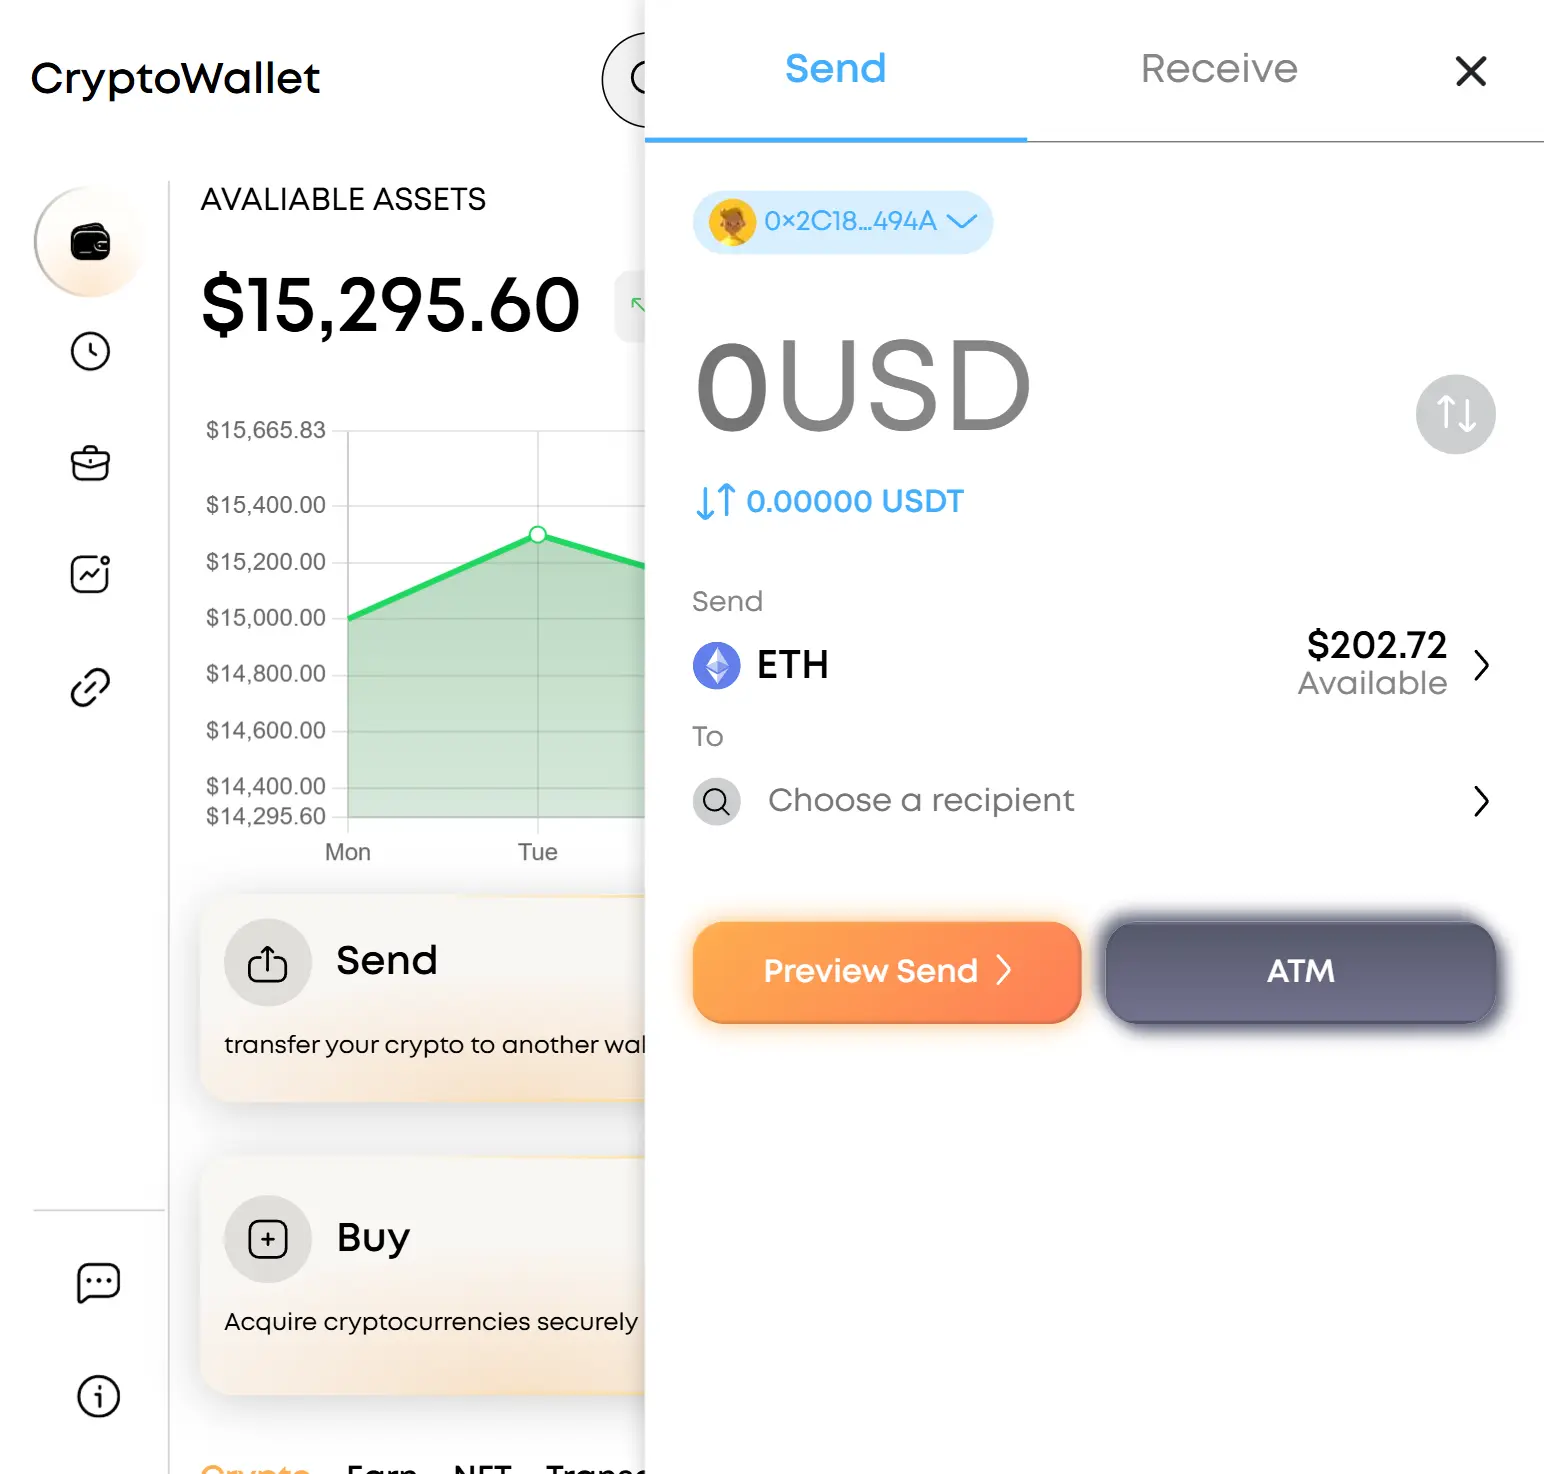Image resolution: width=1544 pixels, height=1474 pixels.
Task: Click the Choose a recipient search field
Action: tap(1092, 801)
